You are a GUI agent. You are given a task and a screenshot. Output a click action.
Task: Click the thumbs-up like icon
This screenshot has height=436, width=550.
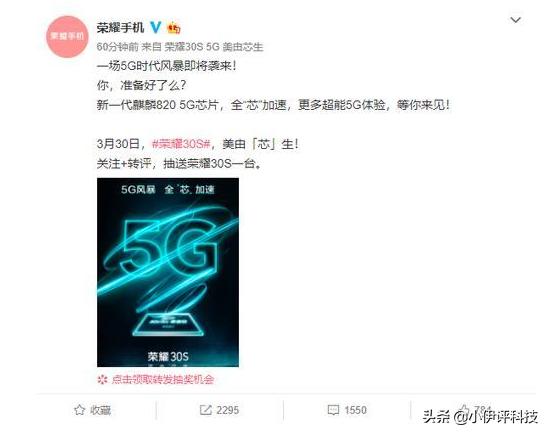click(x=465, y=409)
